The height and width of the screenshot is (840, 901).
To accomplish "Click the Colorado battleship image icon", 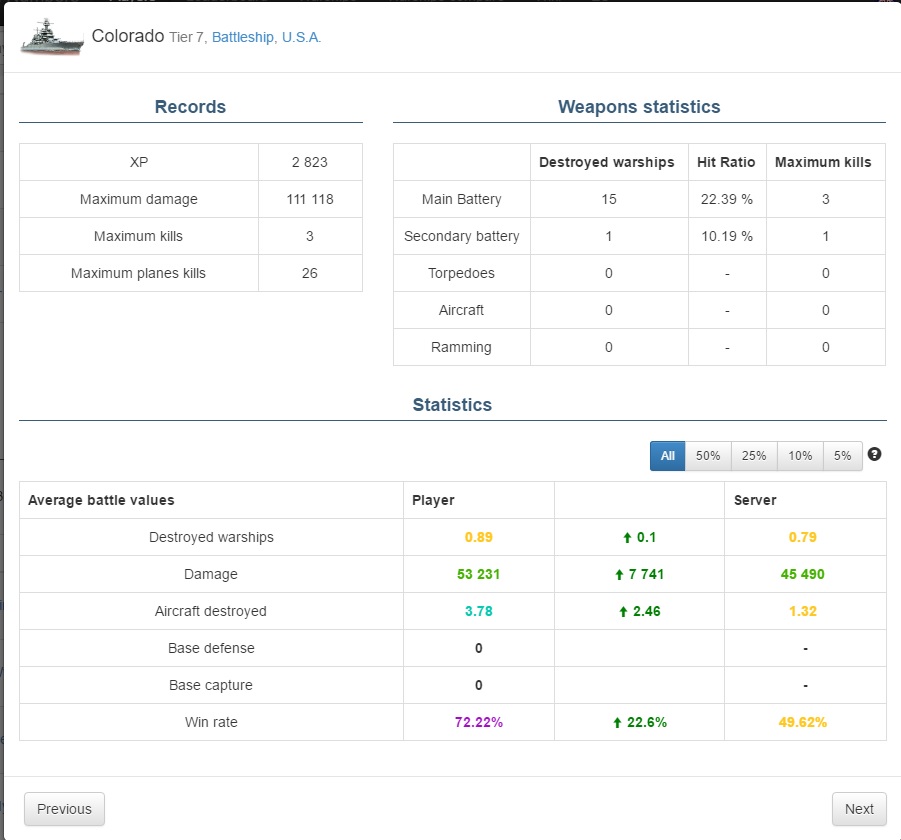I will [52, 37].
